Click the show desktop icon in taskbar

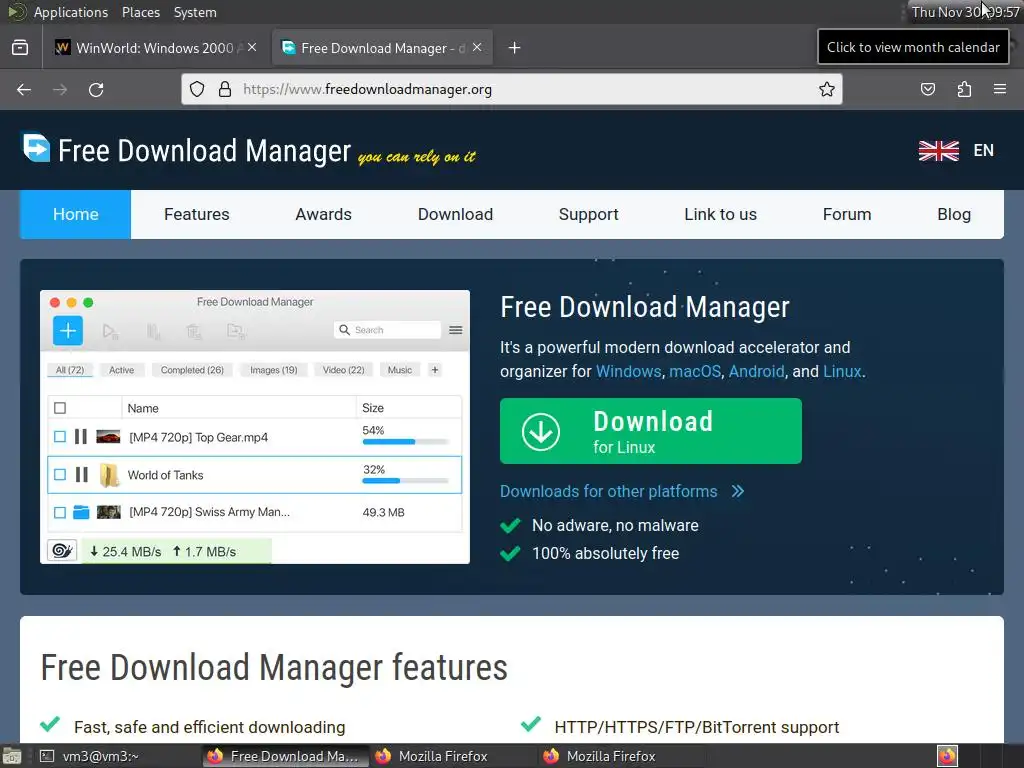[12, 756]
